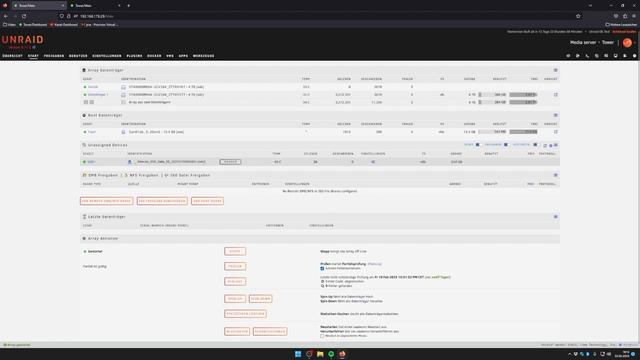Image resolution: width=640 pixels, height=360 pixels.
Task: Open the WERKZEUGE menu item
Action: (203, 56)
